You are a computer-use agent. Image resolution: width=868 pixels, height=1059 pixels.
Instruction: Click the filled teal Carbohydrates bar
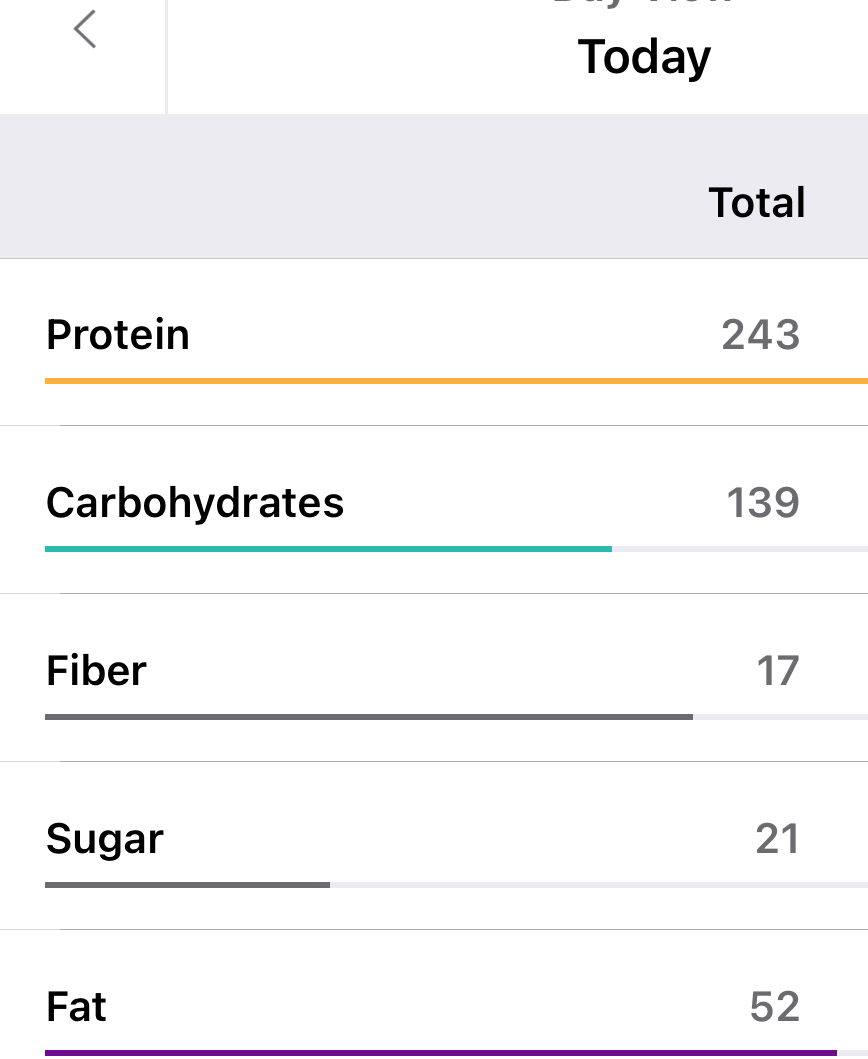pos(328,549)
